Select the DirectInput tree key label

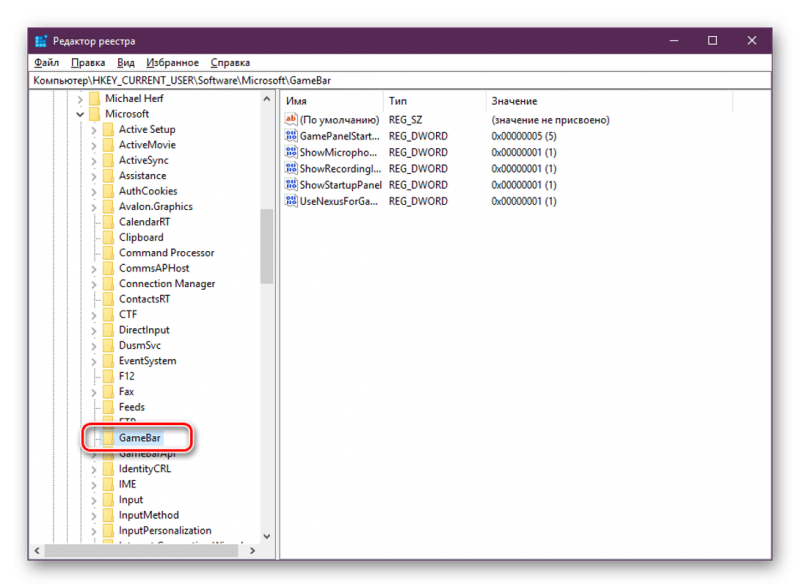(x=144, y=330)
